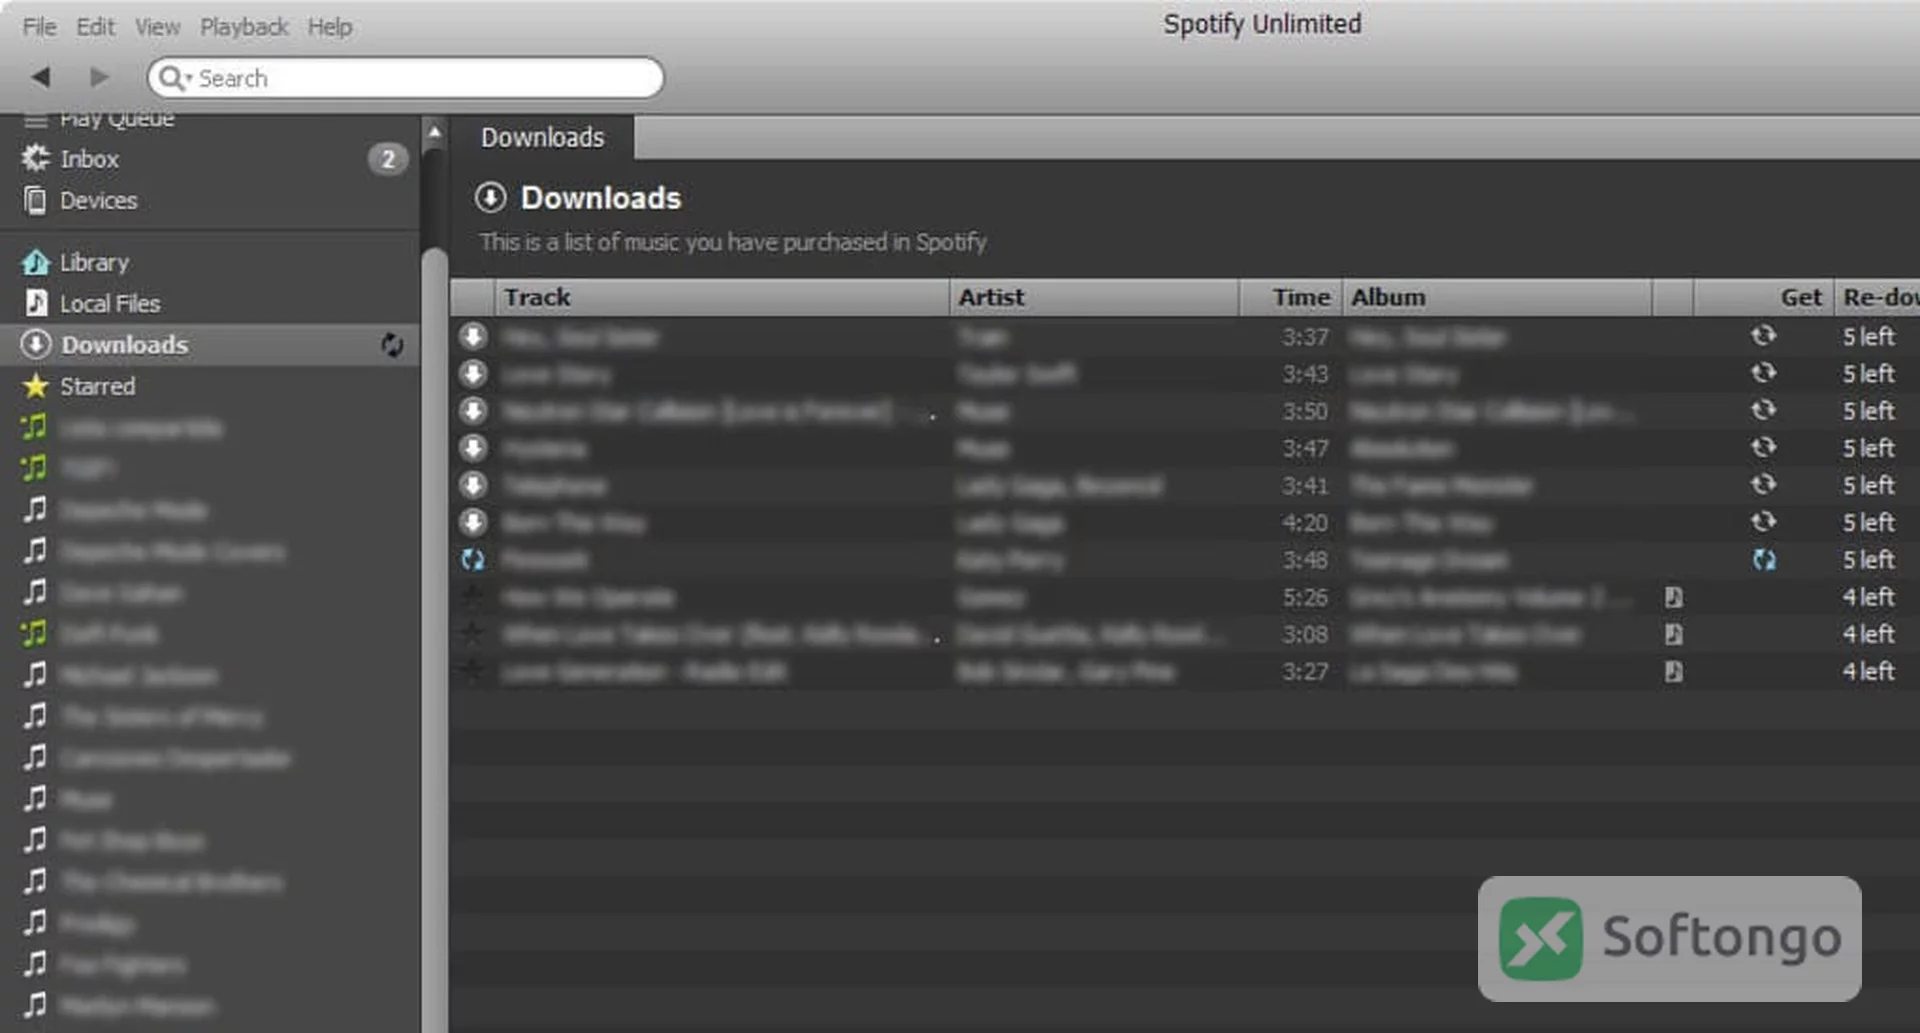Sort by Track column header
This screenshot has height=1033, width=1920.
click(722, 298)
